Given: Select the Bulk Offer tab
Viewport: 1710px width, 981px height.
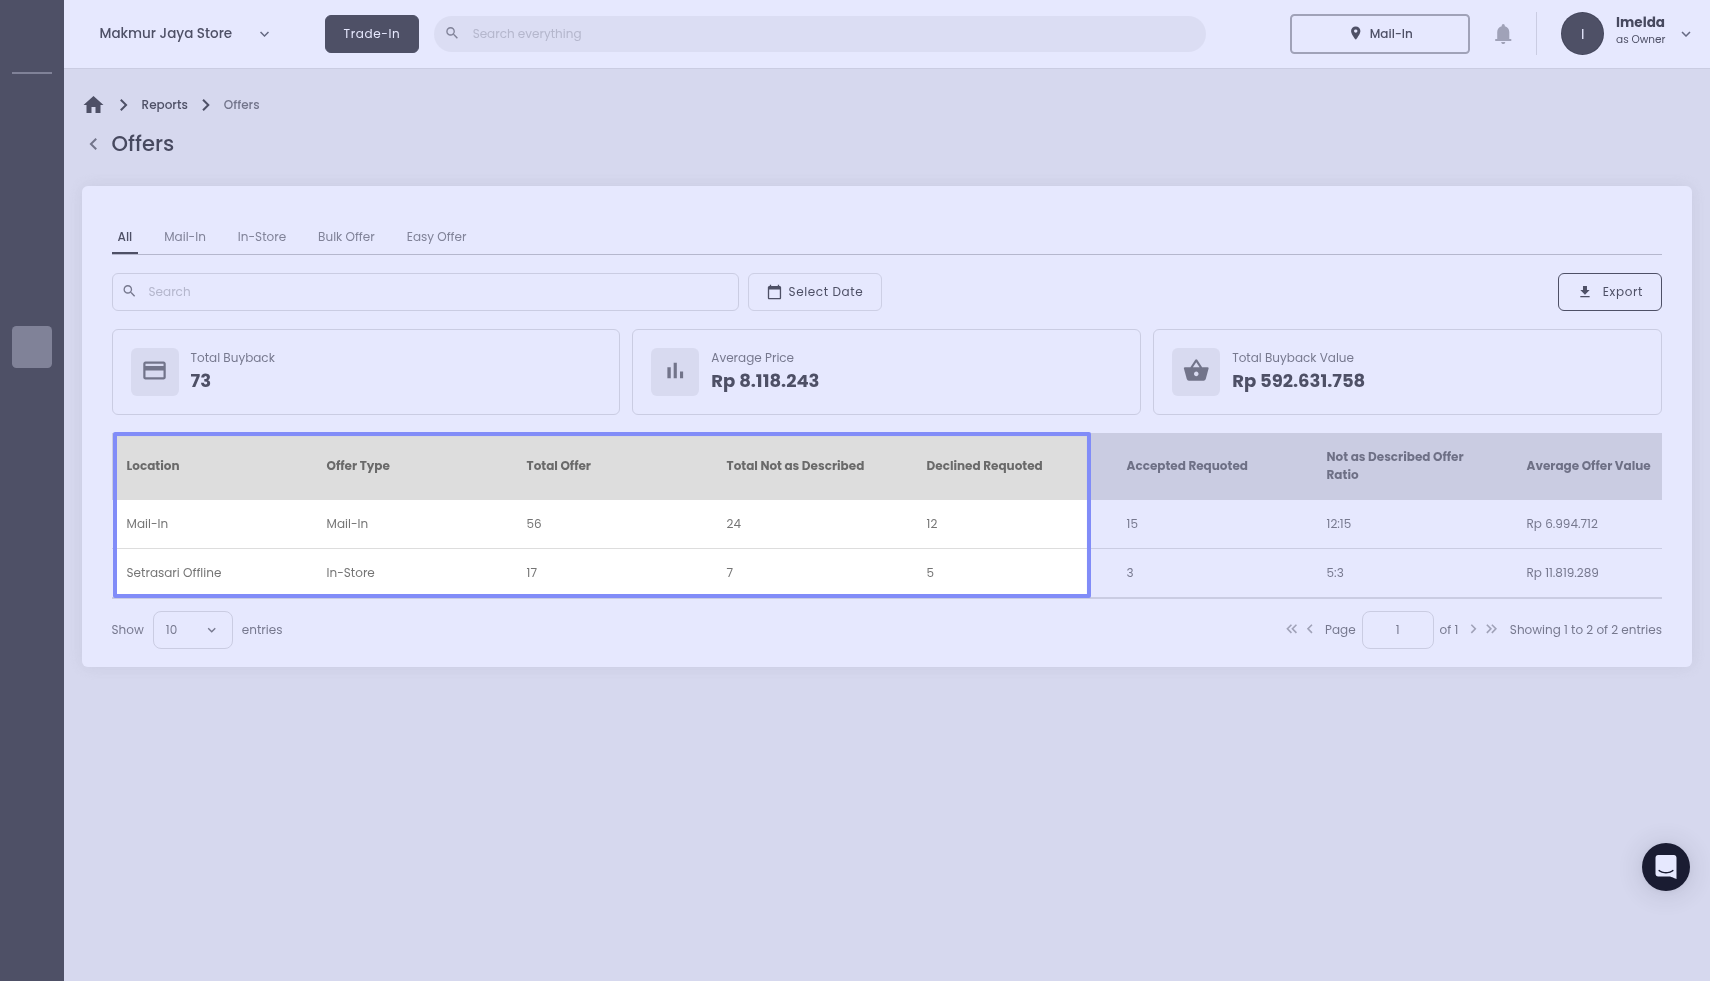Looking at the screenshot, I should (x=346, y=237).
